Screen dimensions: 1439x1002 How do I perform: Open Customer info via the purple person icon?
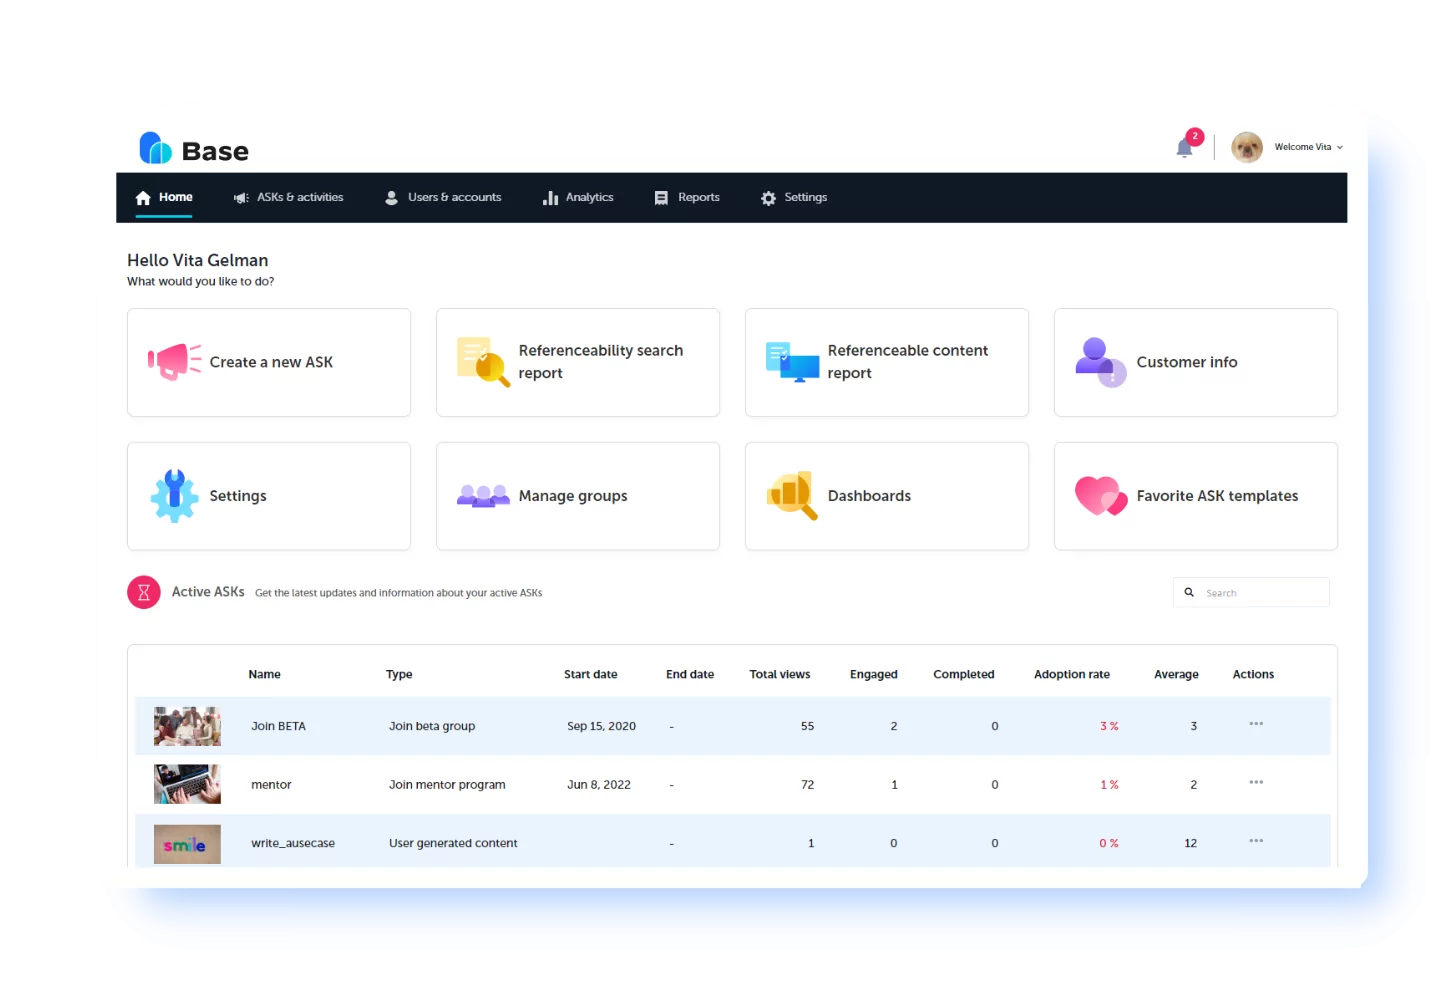click(1098, 362)
